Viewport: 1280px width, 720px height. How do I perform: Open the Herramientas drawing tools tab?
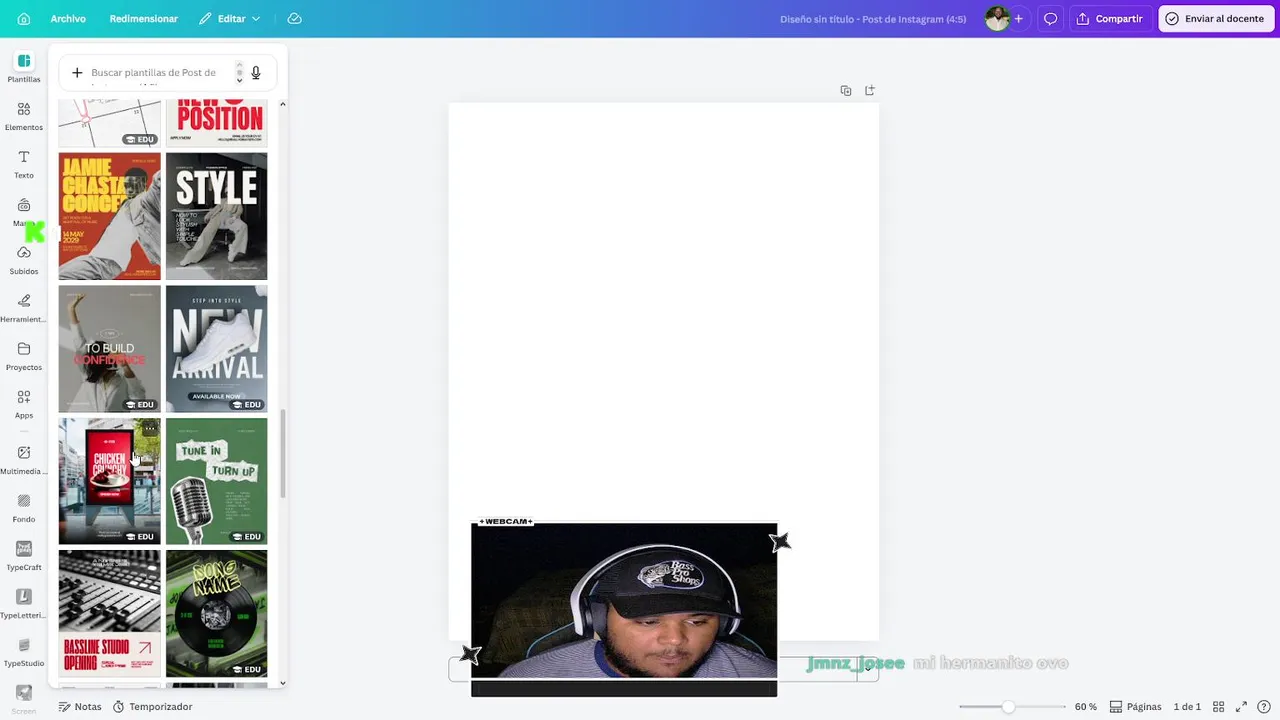(x=24, y=308)
